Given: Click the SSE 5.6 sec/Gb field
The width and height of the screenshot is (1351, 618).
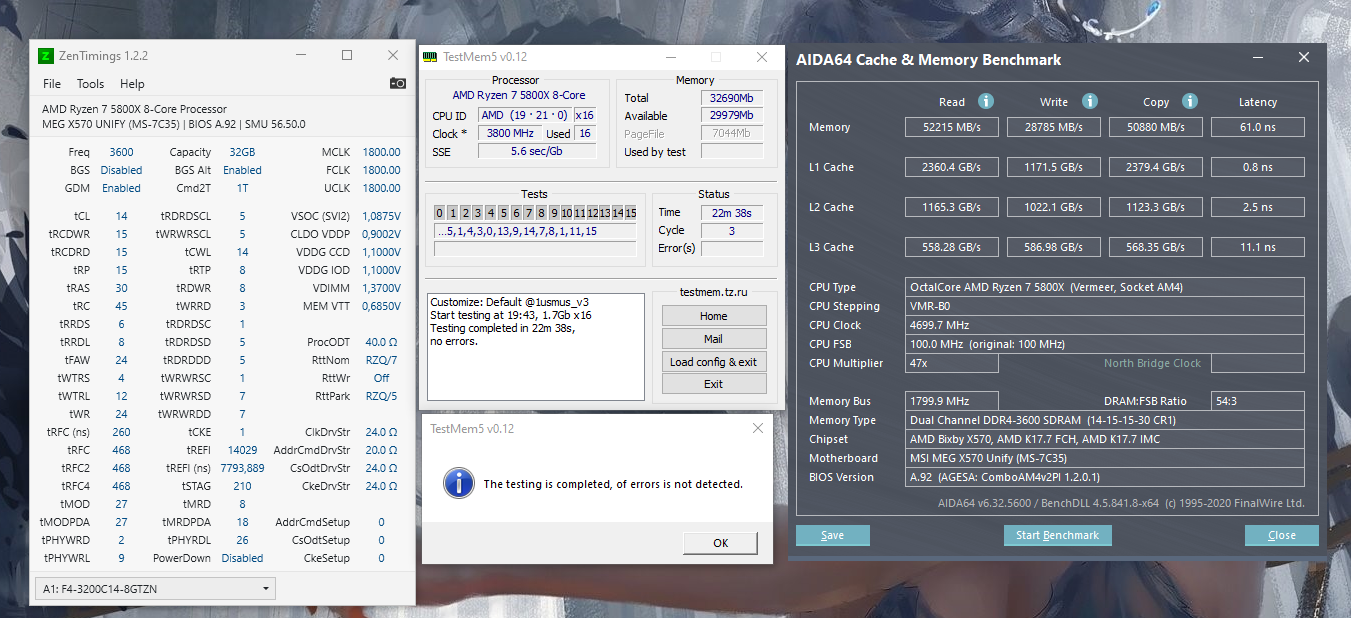Looking at the screenshot, I should click(x=538, y=151).
